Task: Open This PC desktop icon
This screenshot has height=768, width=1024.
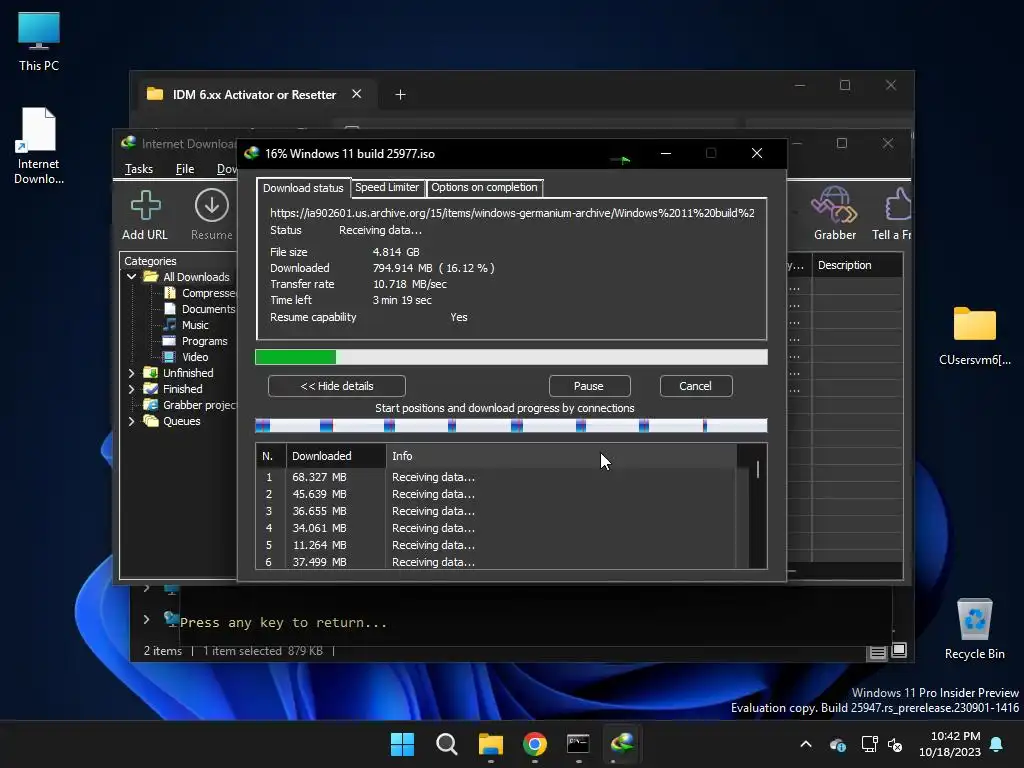Action: 39,41
